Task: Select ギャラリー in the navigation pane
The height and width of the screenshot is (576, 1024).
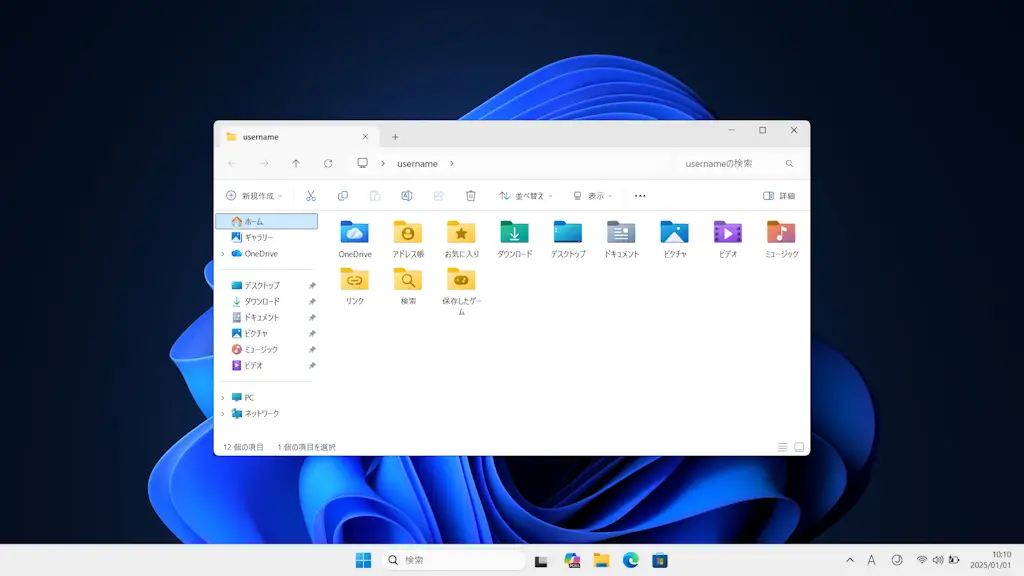Action: coord(258,237)
